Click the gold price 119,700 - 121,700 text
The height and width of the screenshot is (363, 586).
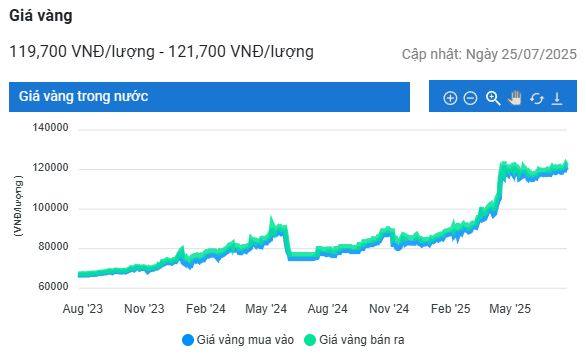point(161,52)
